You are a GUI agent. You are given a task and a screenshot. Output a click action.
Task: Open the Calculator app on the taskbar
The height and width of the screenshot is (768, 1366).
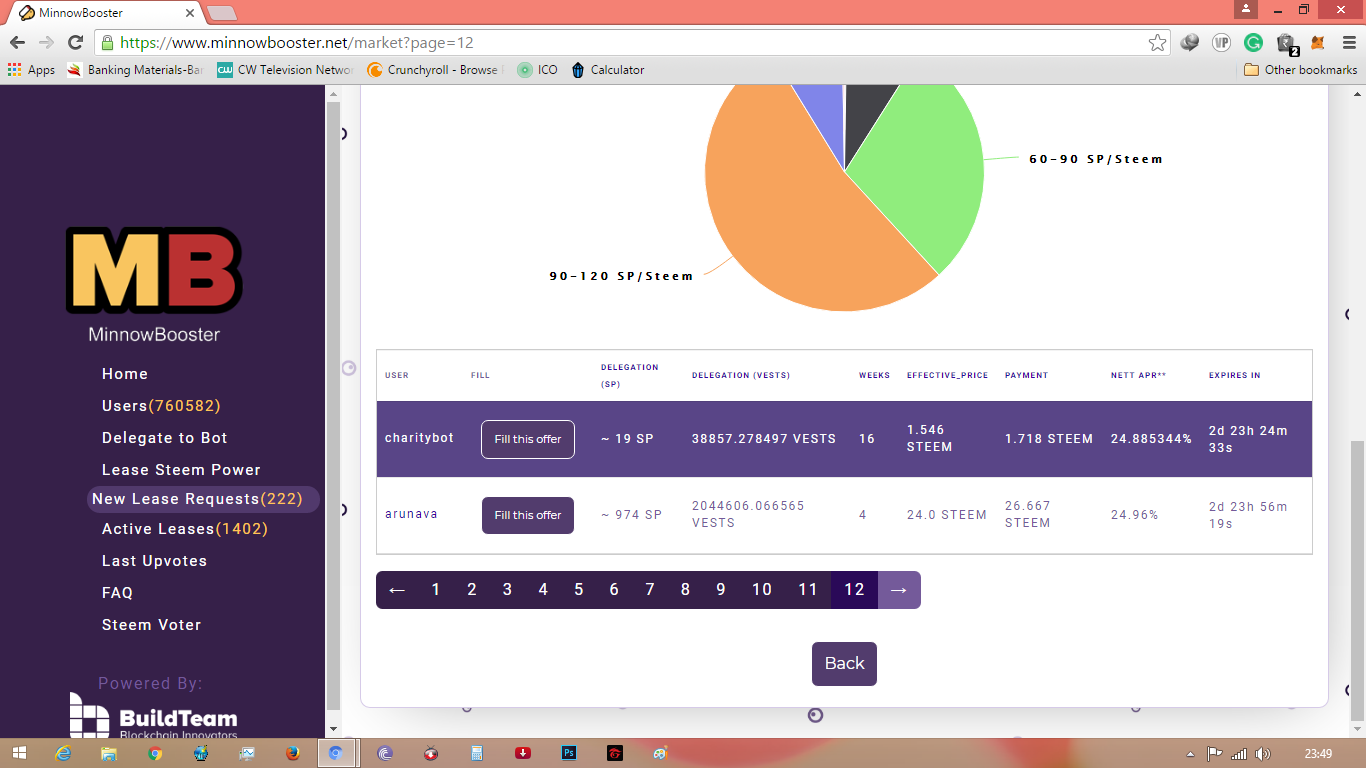coord(477,753)
